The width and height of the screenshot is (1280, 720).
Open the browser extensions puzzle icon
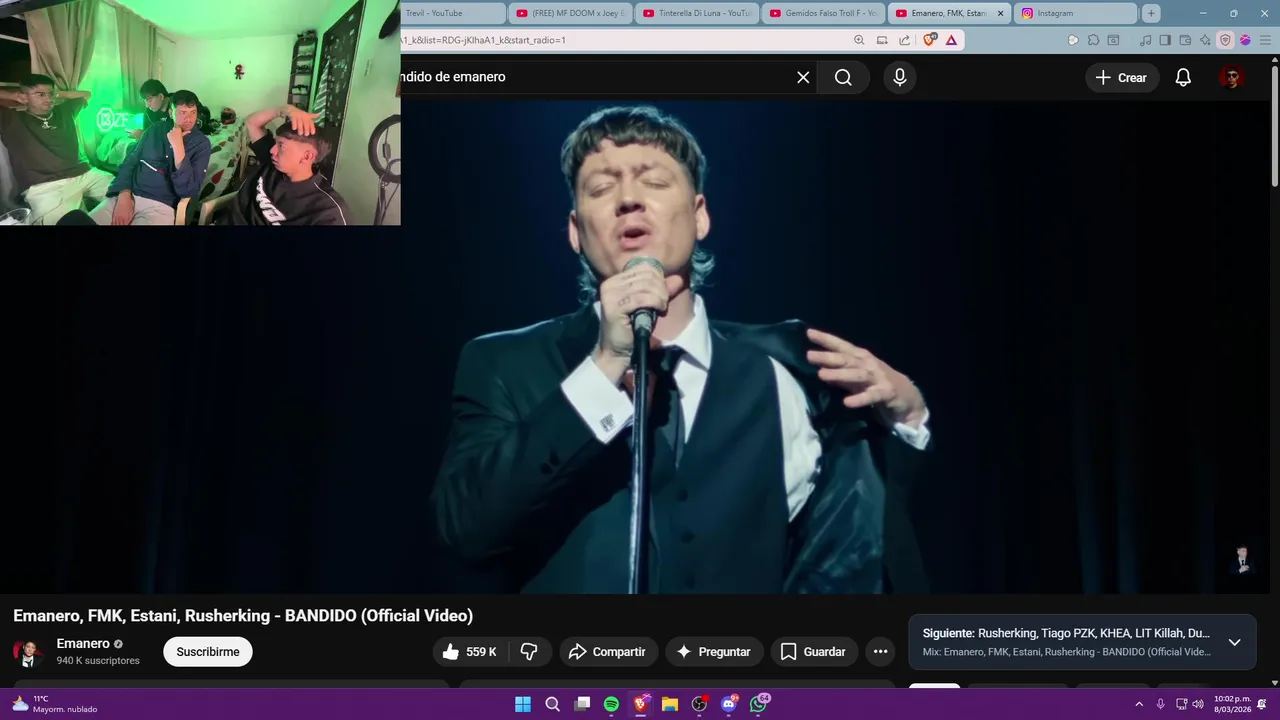tap(1093, 40)
